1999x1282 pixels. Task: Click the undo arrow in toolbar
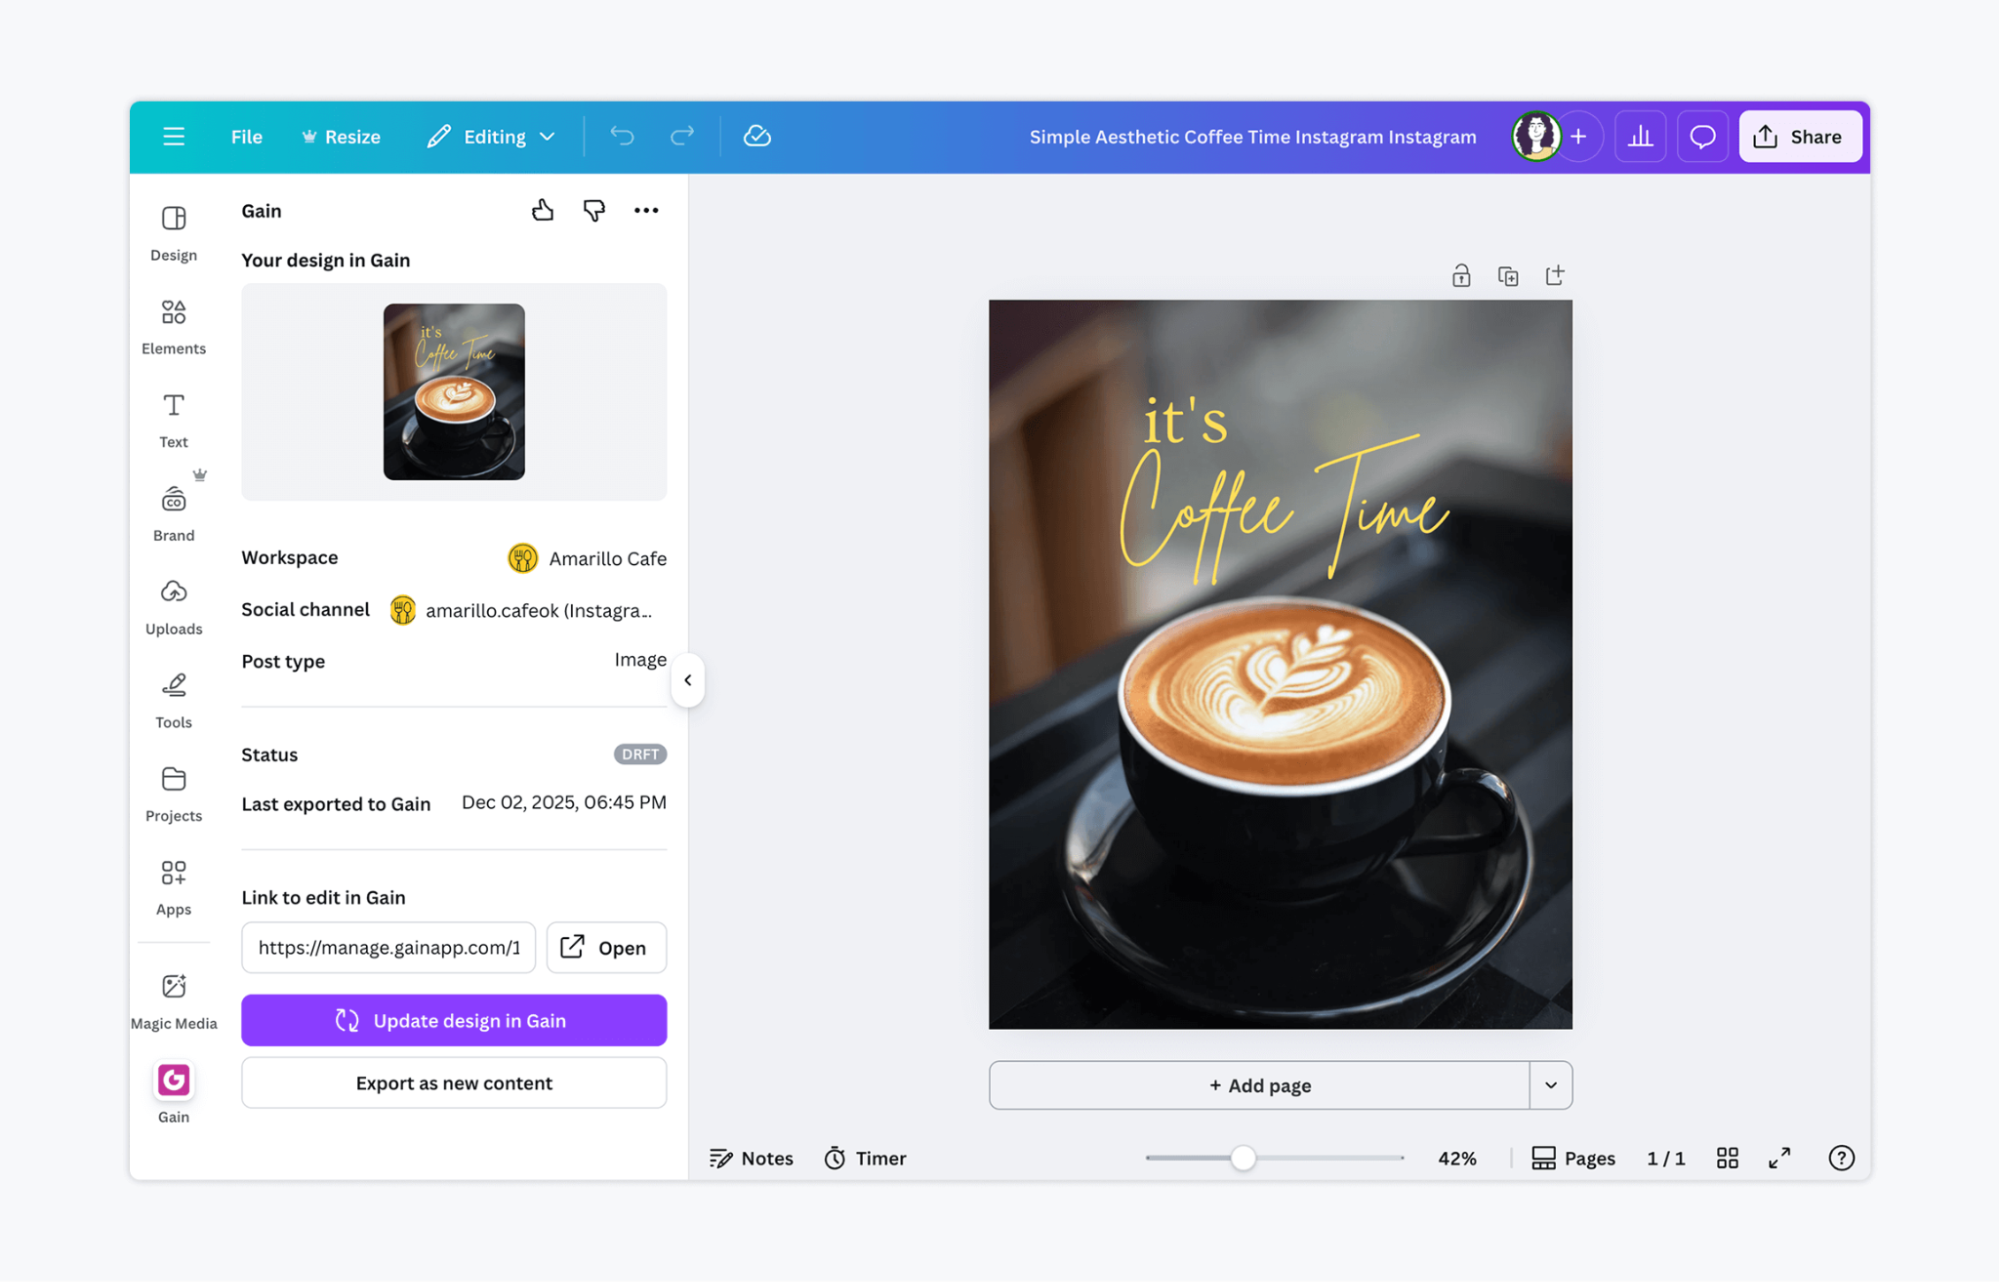coord(622,136)
